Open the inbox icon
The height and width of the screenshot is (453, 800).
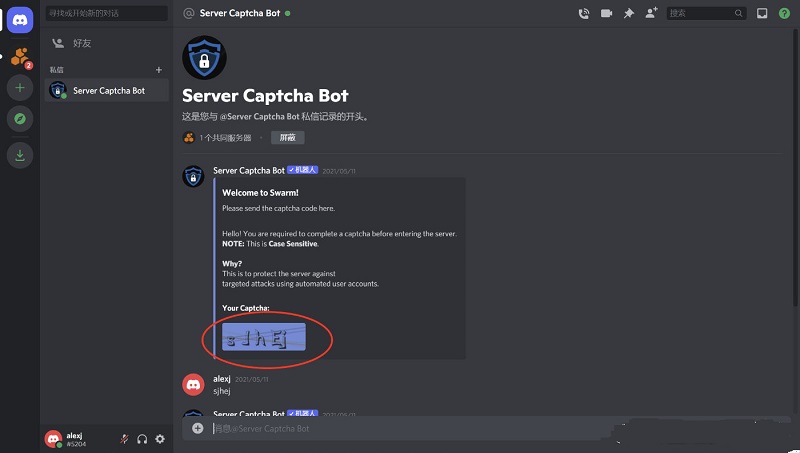pyautogui.click(x=762, y=13)
